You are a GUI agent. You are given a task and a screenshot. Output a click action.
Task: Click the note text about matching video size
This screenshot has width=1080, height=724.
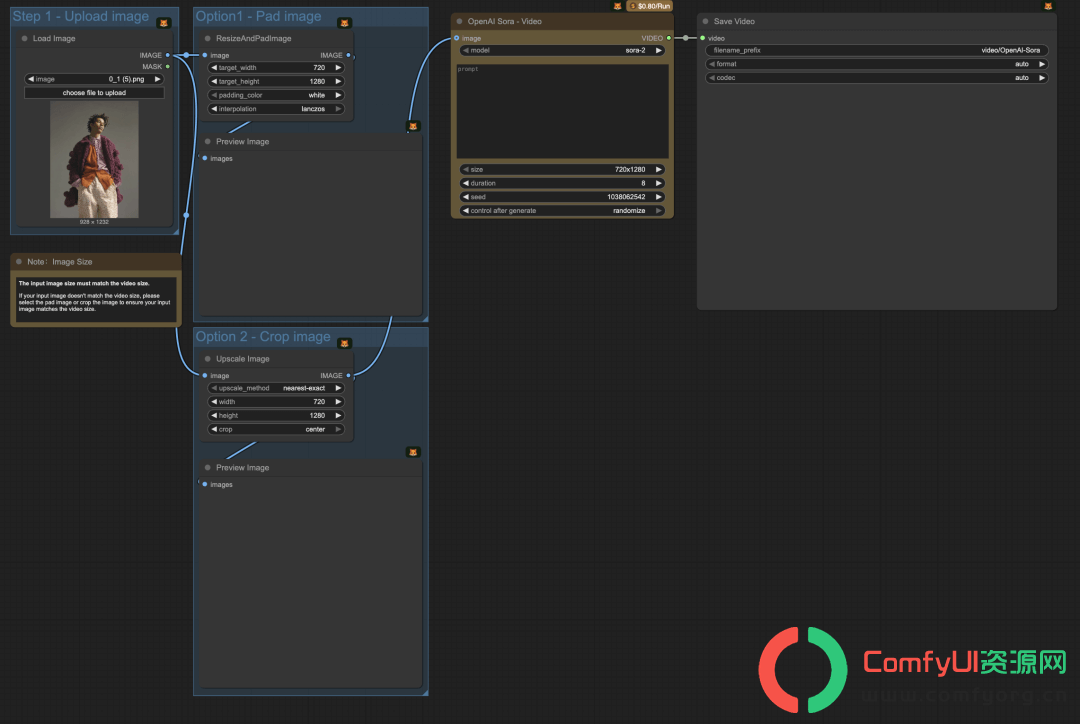(94, 297)
